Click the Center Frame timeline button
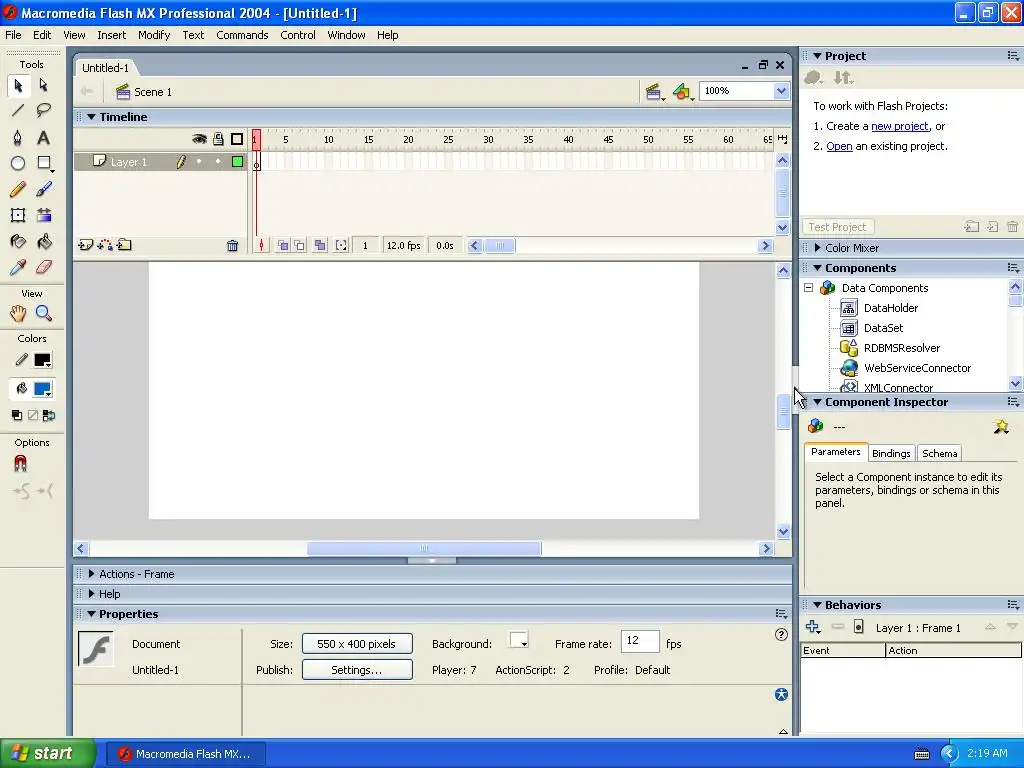This screenshot has height=768, width=1024. point(261,246)
